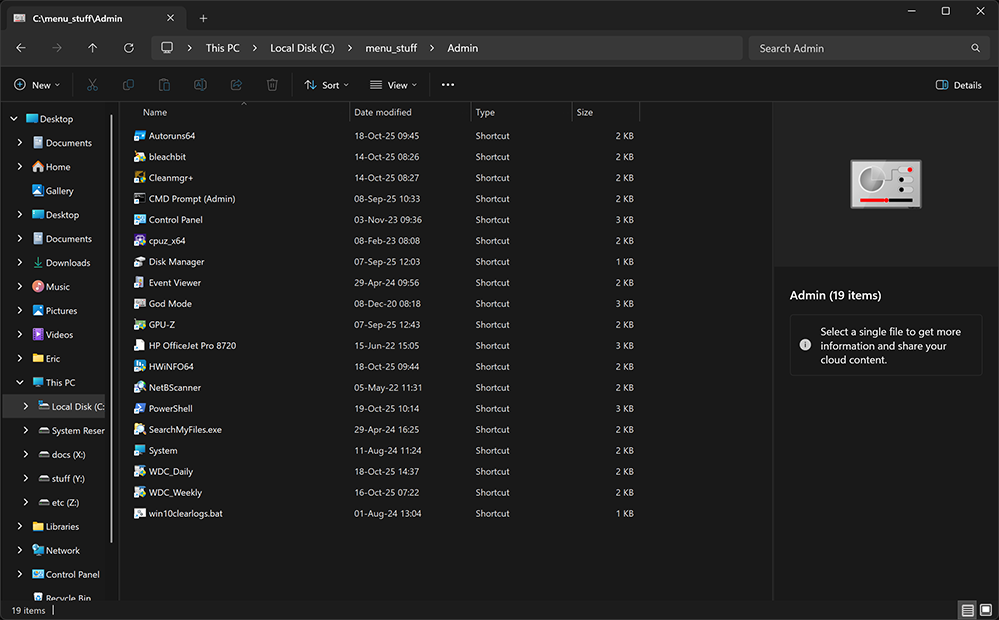Image resolution: width=999 pixels, height=620 pixels.
Task: Toggle the Details pane button
Action: pos(958,85)
